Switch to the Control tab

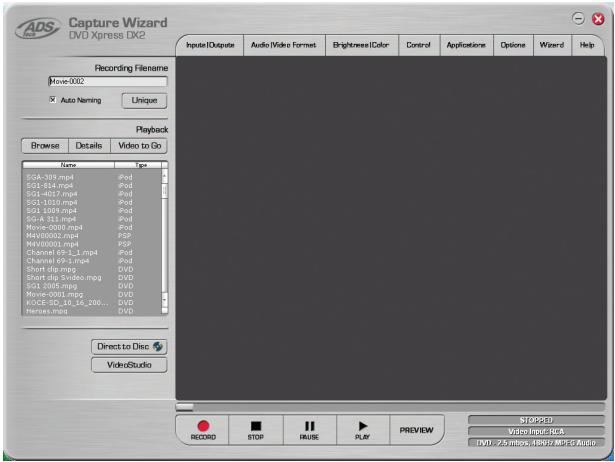pyautogui.click(x=418, y=45)
